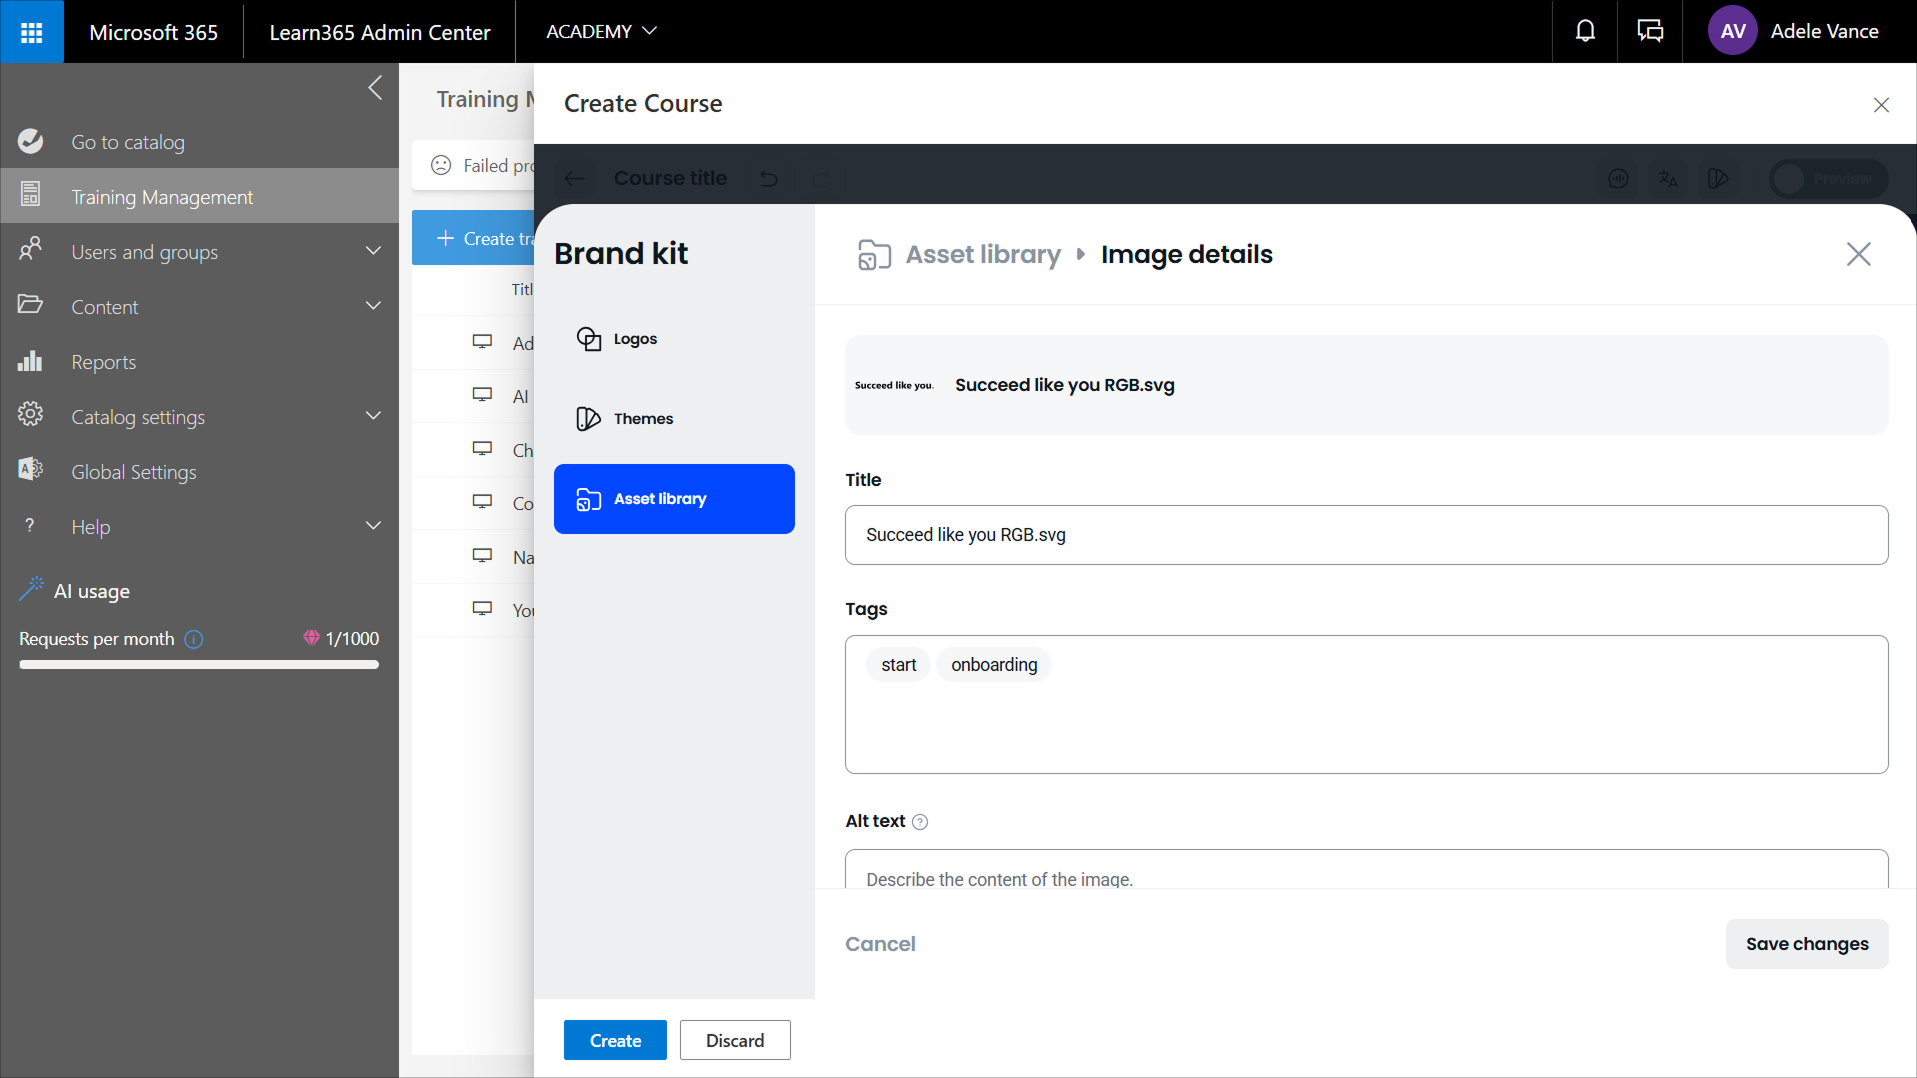This screenshot has height=1078, width=1917.
Task: Go to Training Management
Action: [x=162, y=197]
